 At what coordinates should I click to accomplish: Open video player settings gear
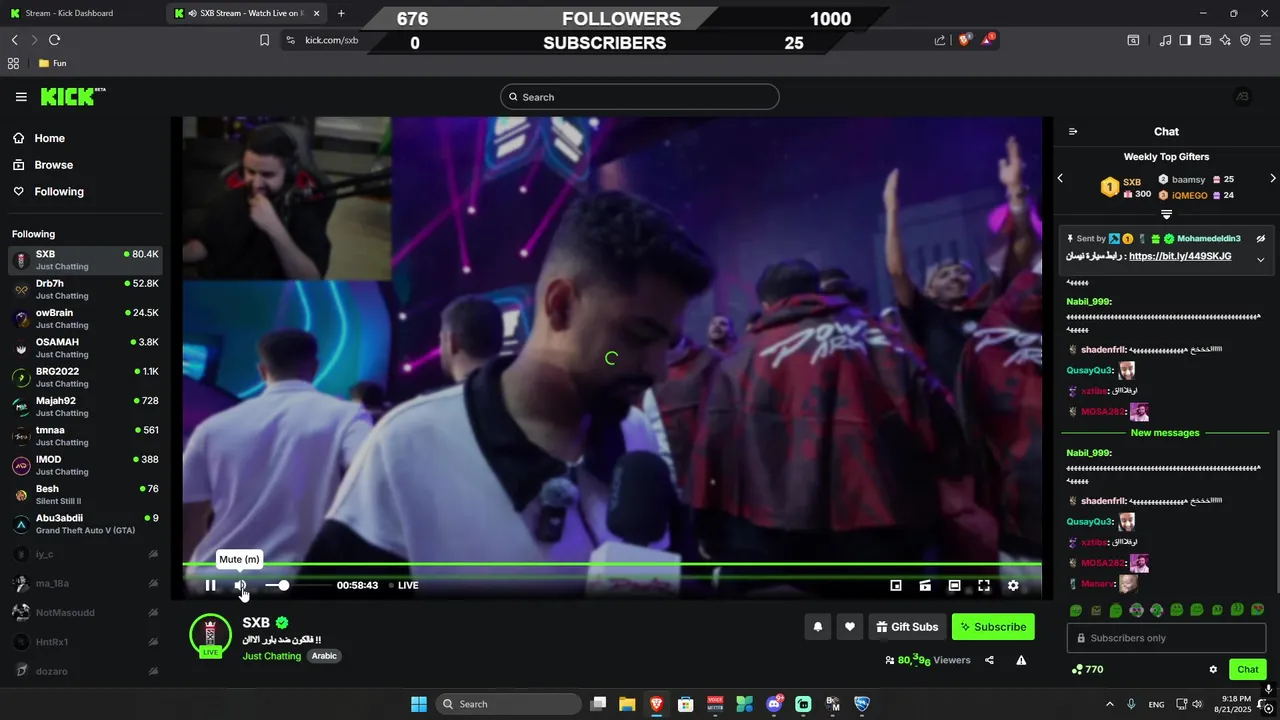[x=1013, y=585]
